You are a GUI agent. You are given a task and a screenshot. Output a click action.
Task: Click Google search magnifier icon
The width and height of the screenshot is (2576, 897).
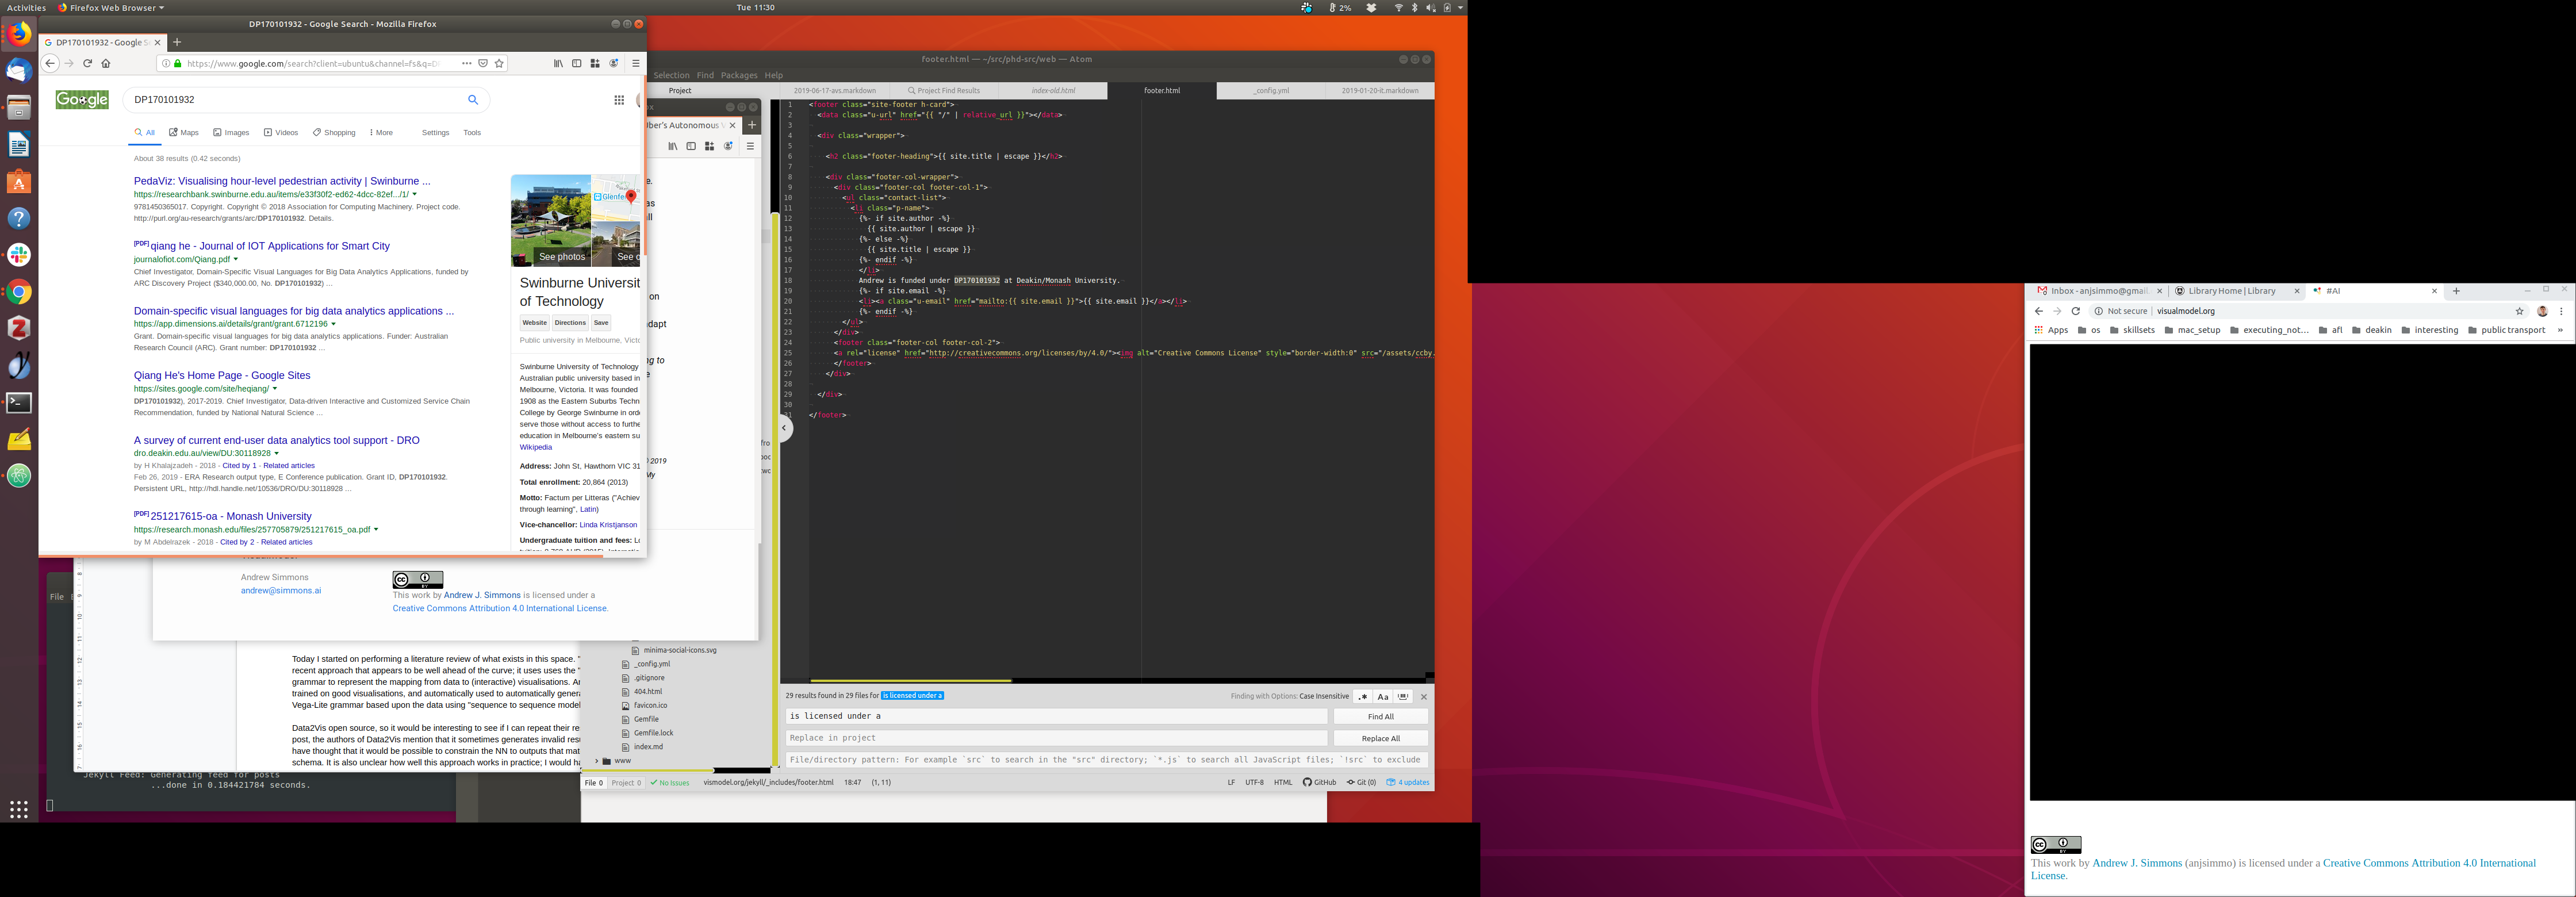click(473, 99)
